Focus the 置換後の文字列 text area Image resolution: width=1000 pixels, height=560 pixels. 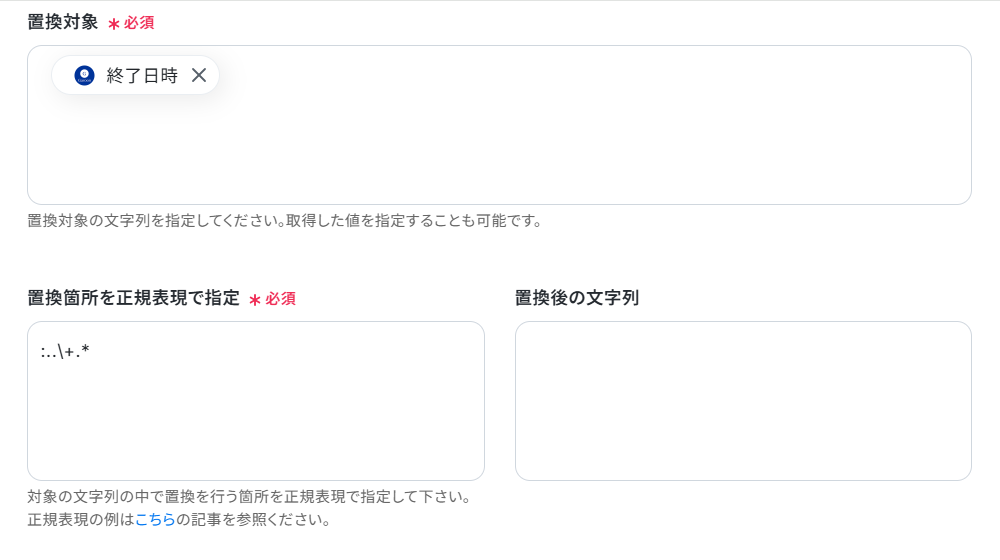[x=743, y=401]
